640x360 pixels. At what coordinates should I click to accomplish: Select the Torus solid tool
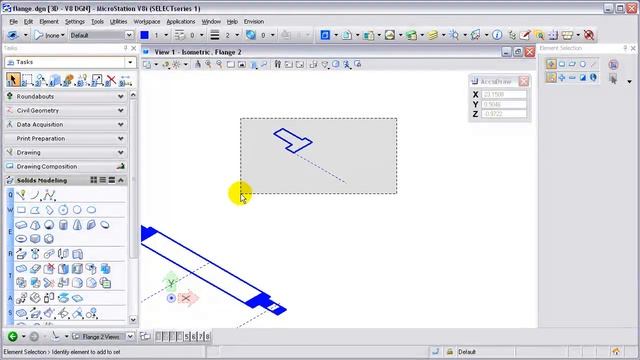coord(21,239)
